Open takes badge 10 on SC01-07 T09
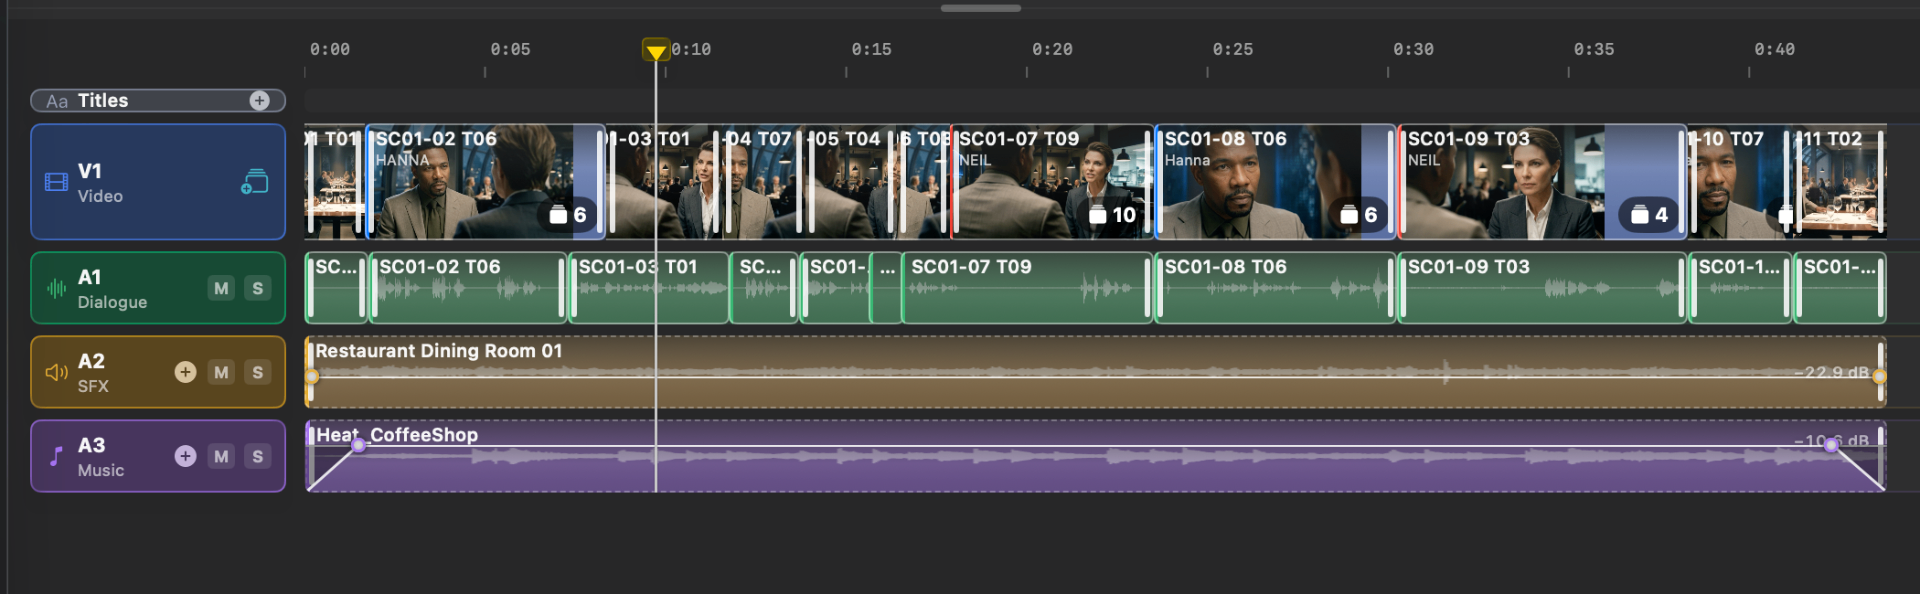Screen dimensions: 1920x594 pyautogui.click(x=1112, y=215)
